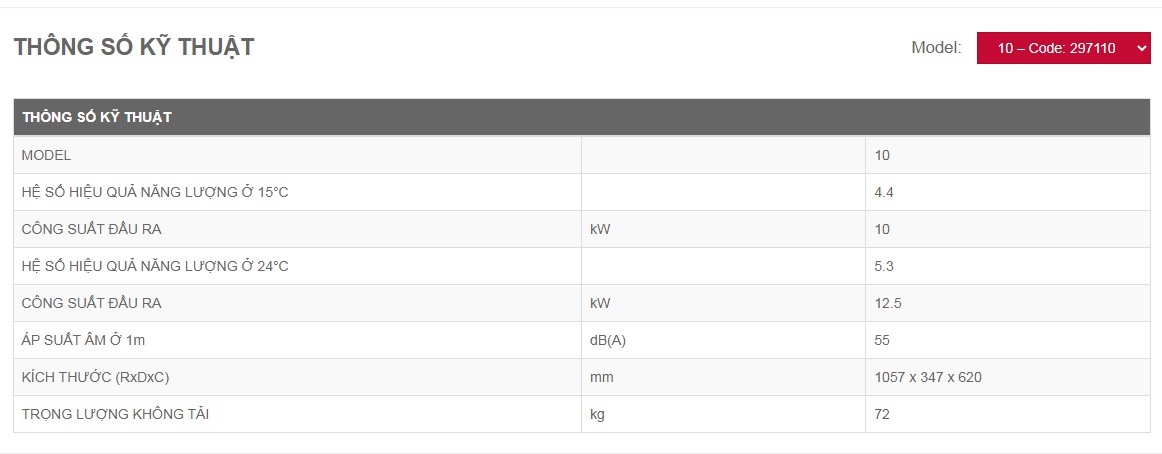The height and width of the screenshot is (454, 1162).
Task: Click the dropdown chevron arrow beside 297110
Action: [x=1140, y=48]
